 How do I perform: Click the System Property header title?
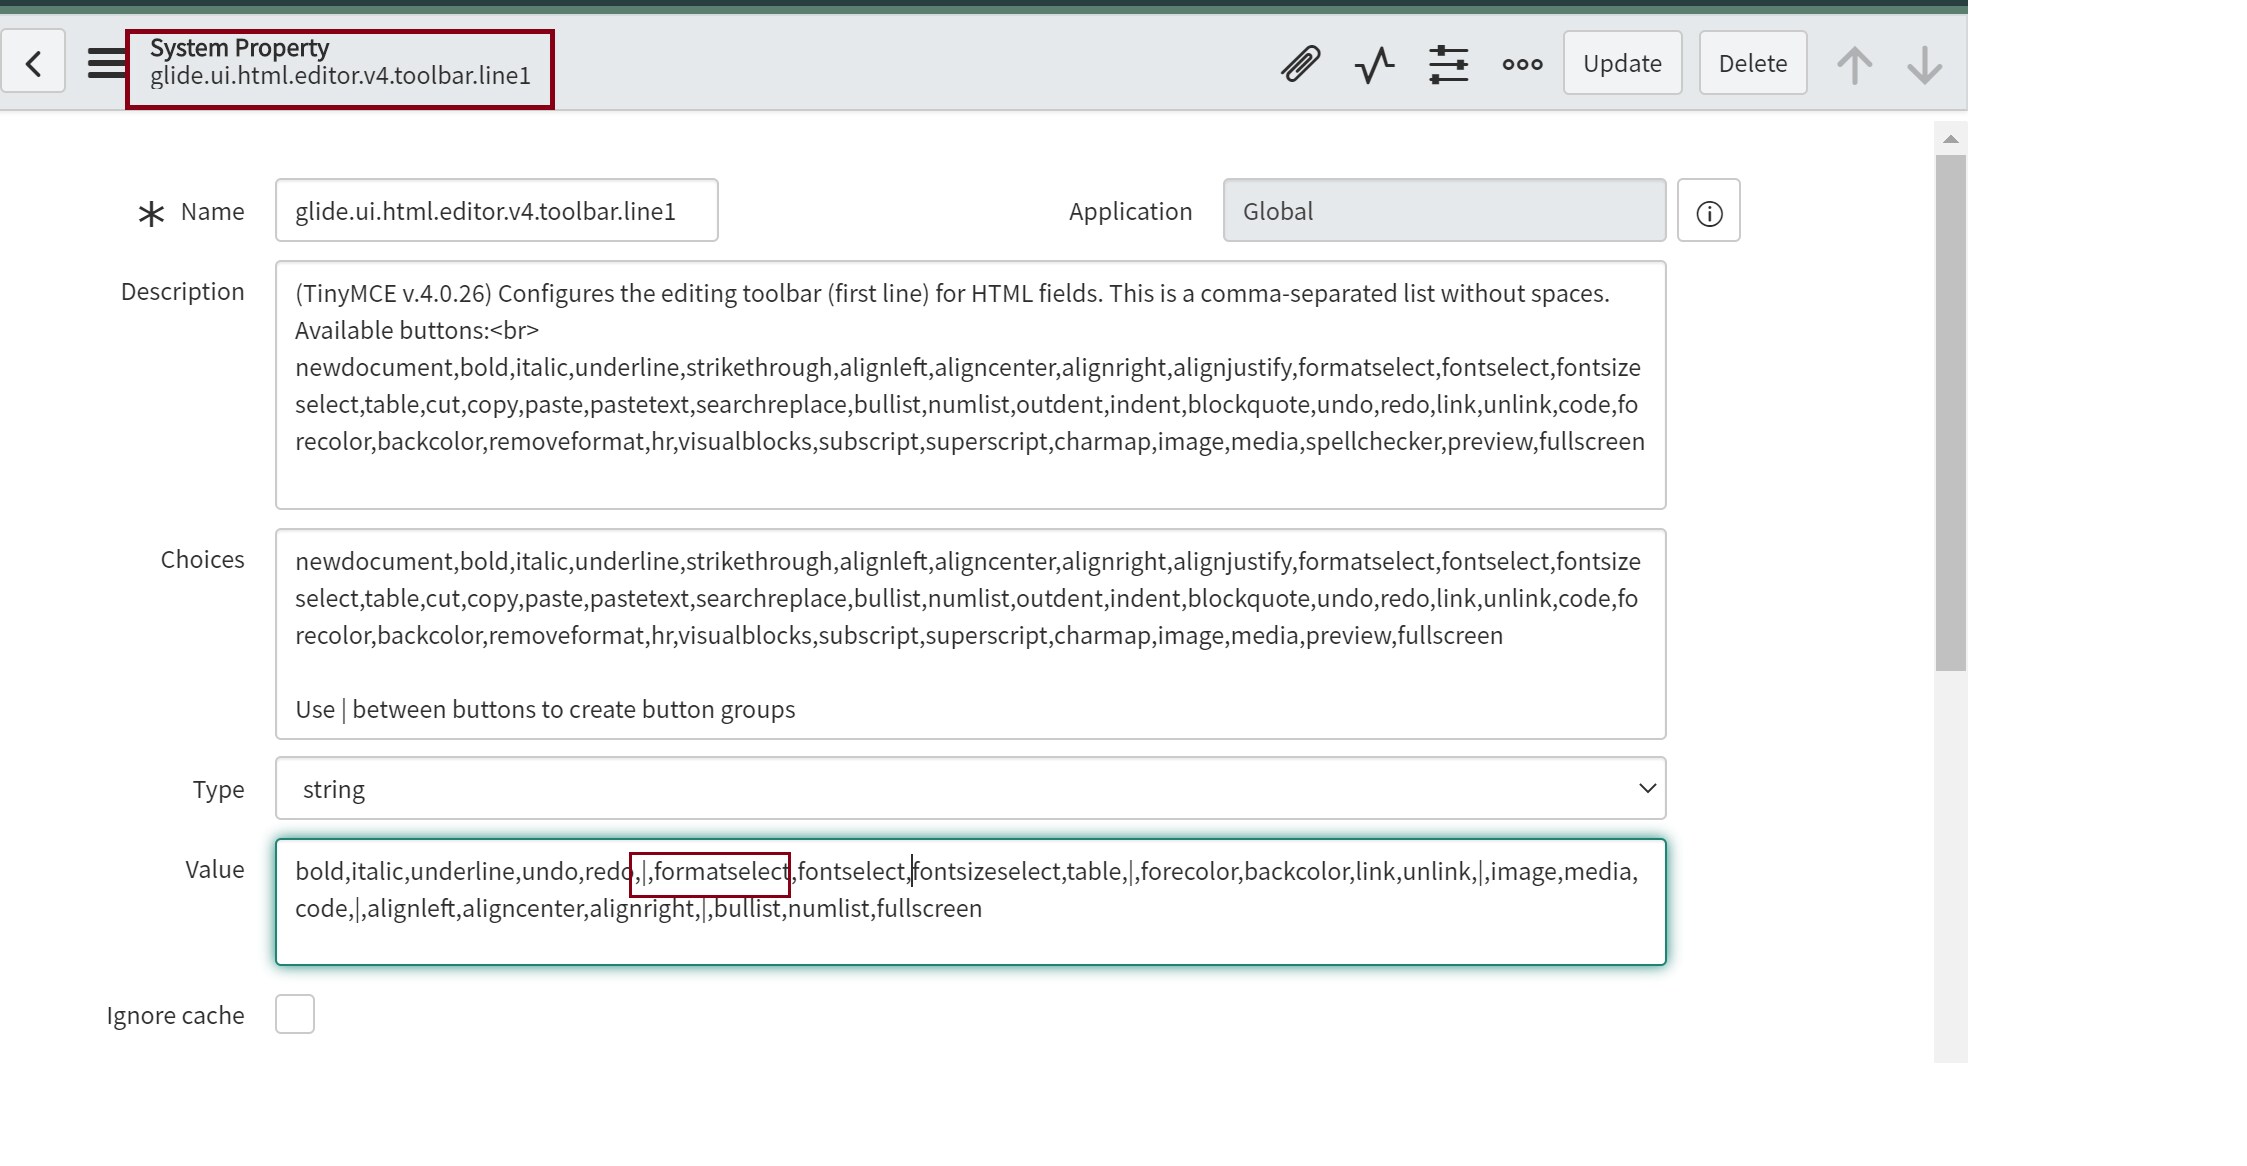pyautogui.click(x=239, y=48)
